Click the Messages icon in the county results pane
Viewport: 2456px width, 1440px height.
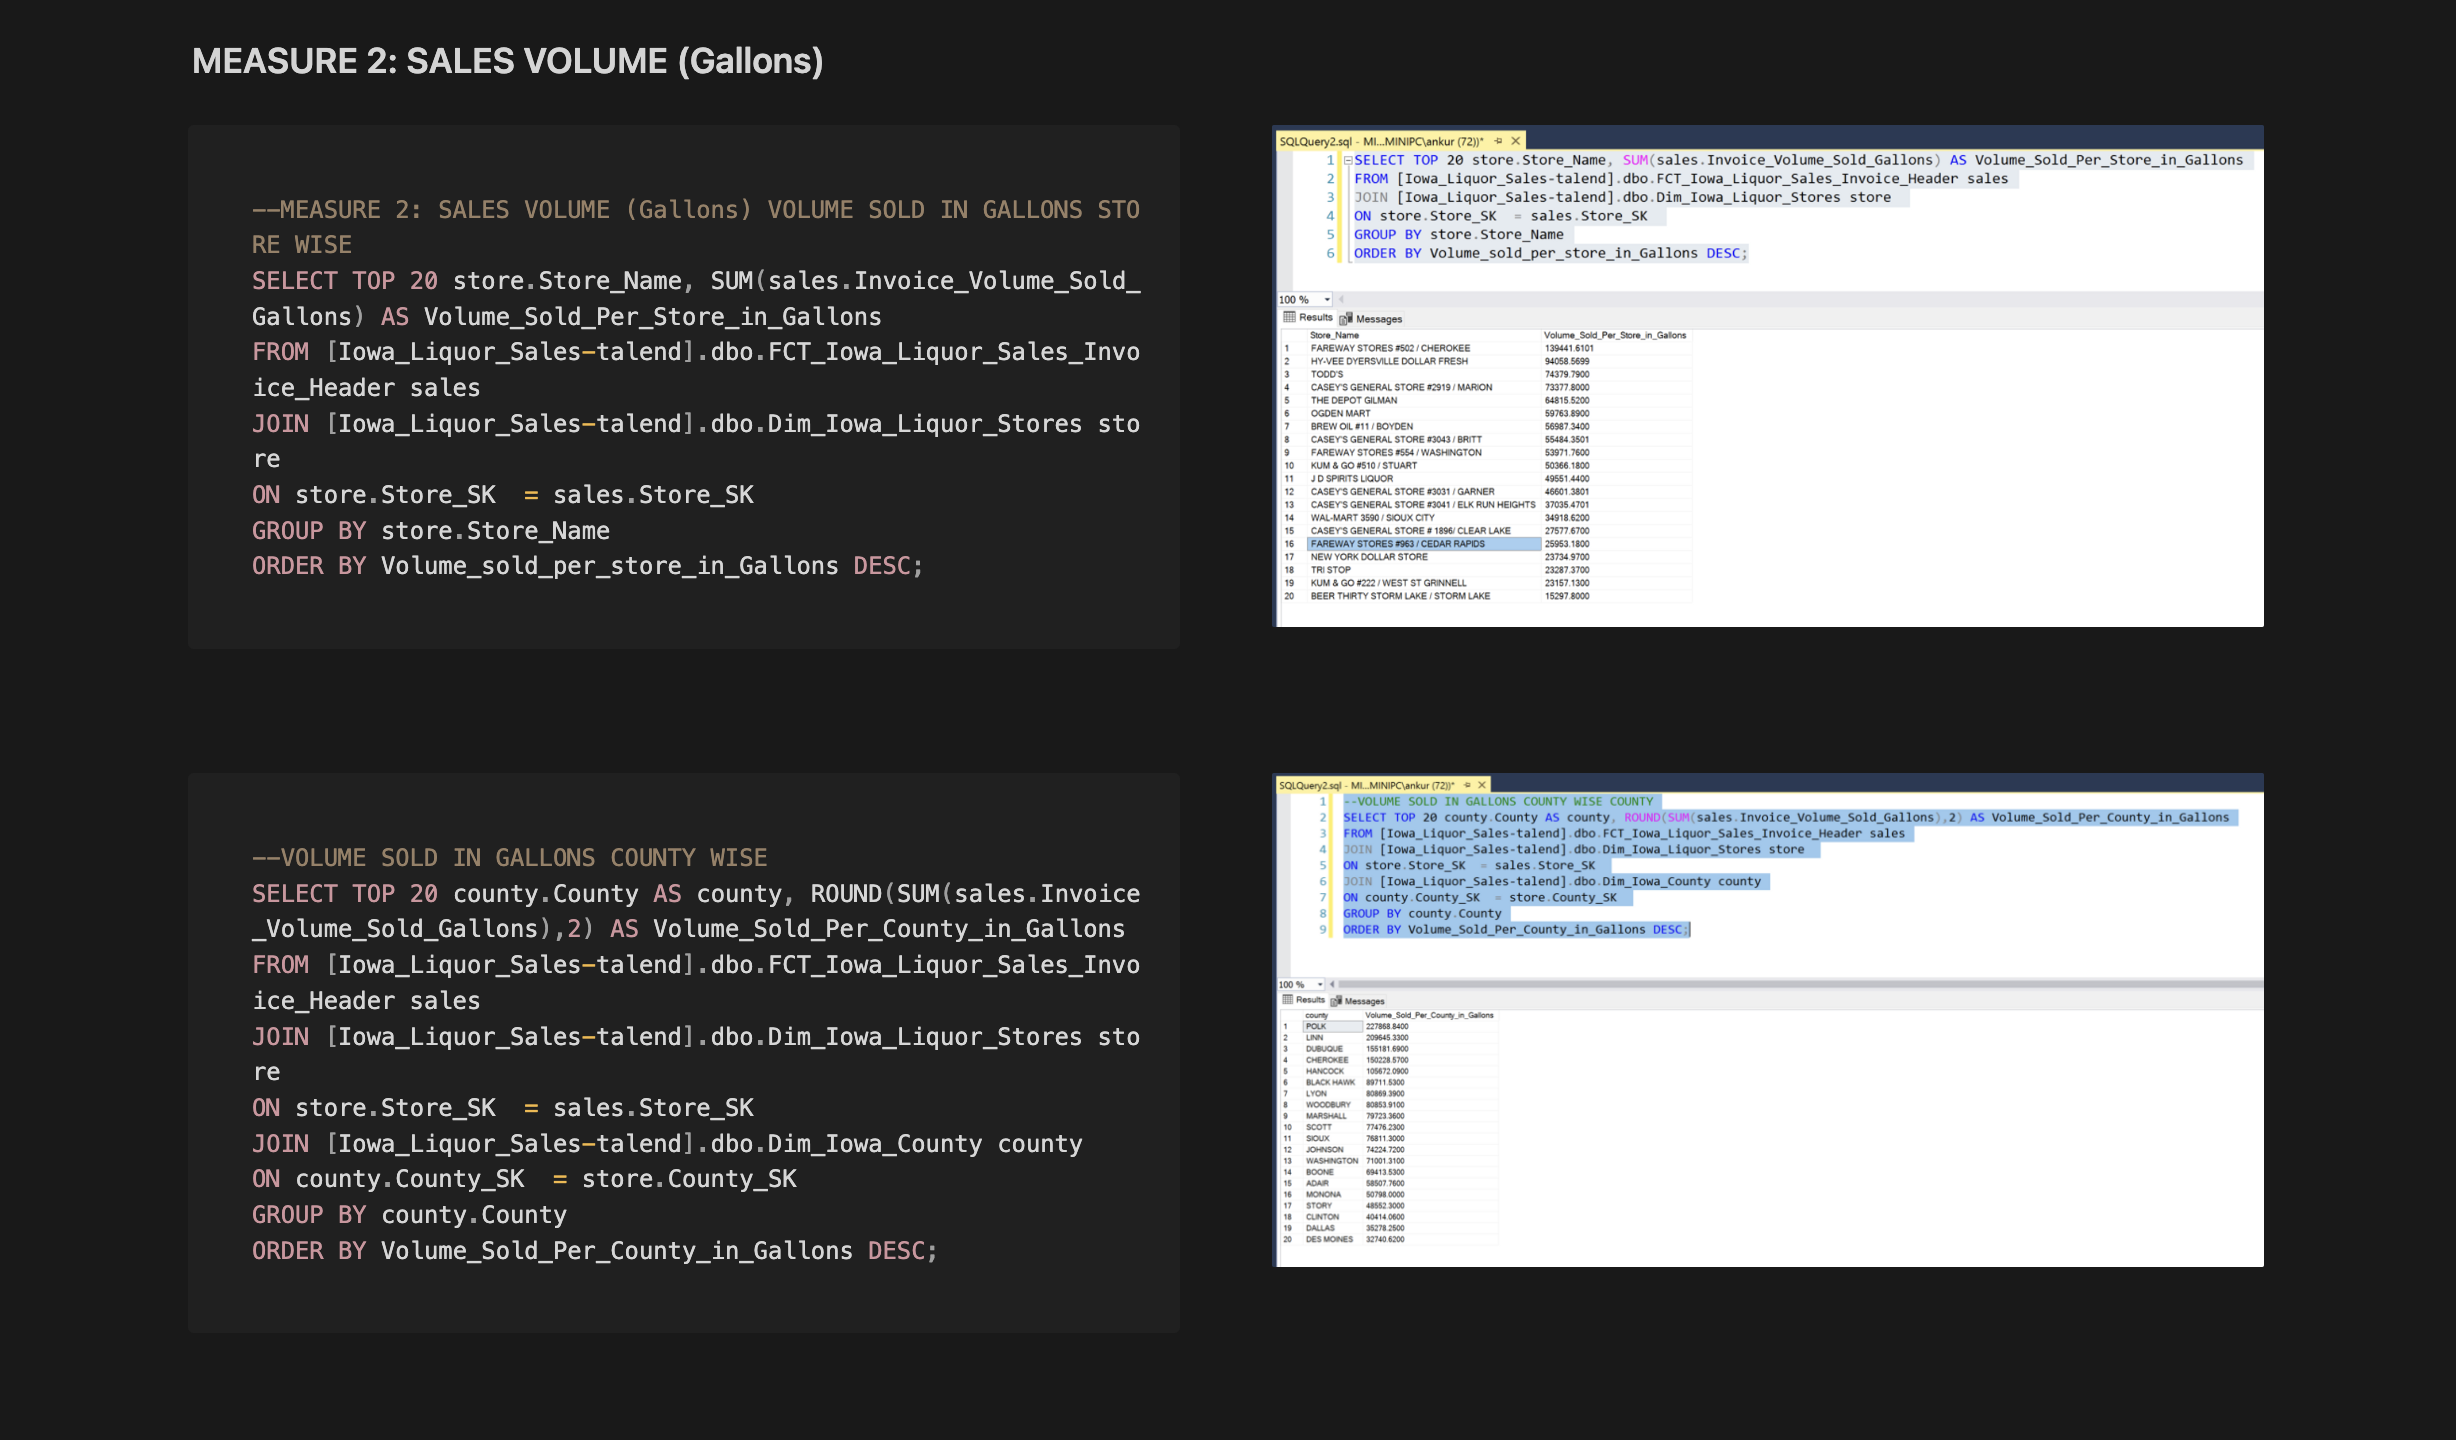click(1336, 1000)
